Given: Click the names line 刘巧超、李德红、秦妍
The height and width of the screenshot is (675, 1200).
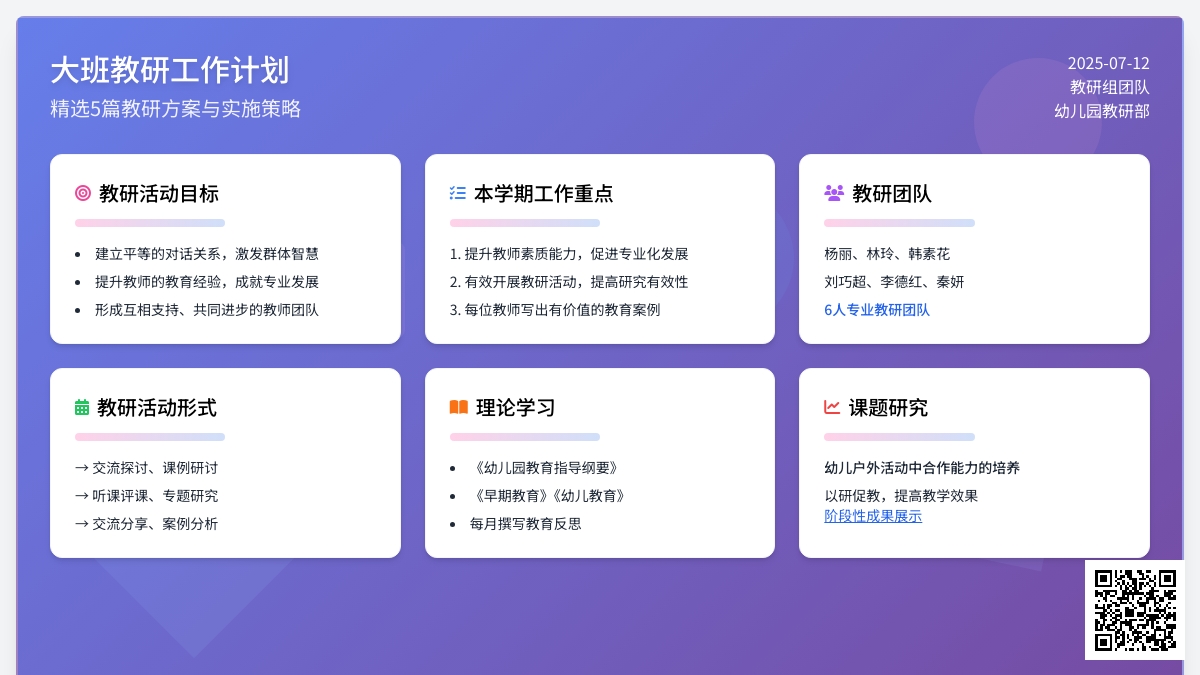Looking at the screenshot, I should tap(894, 282).
